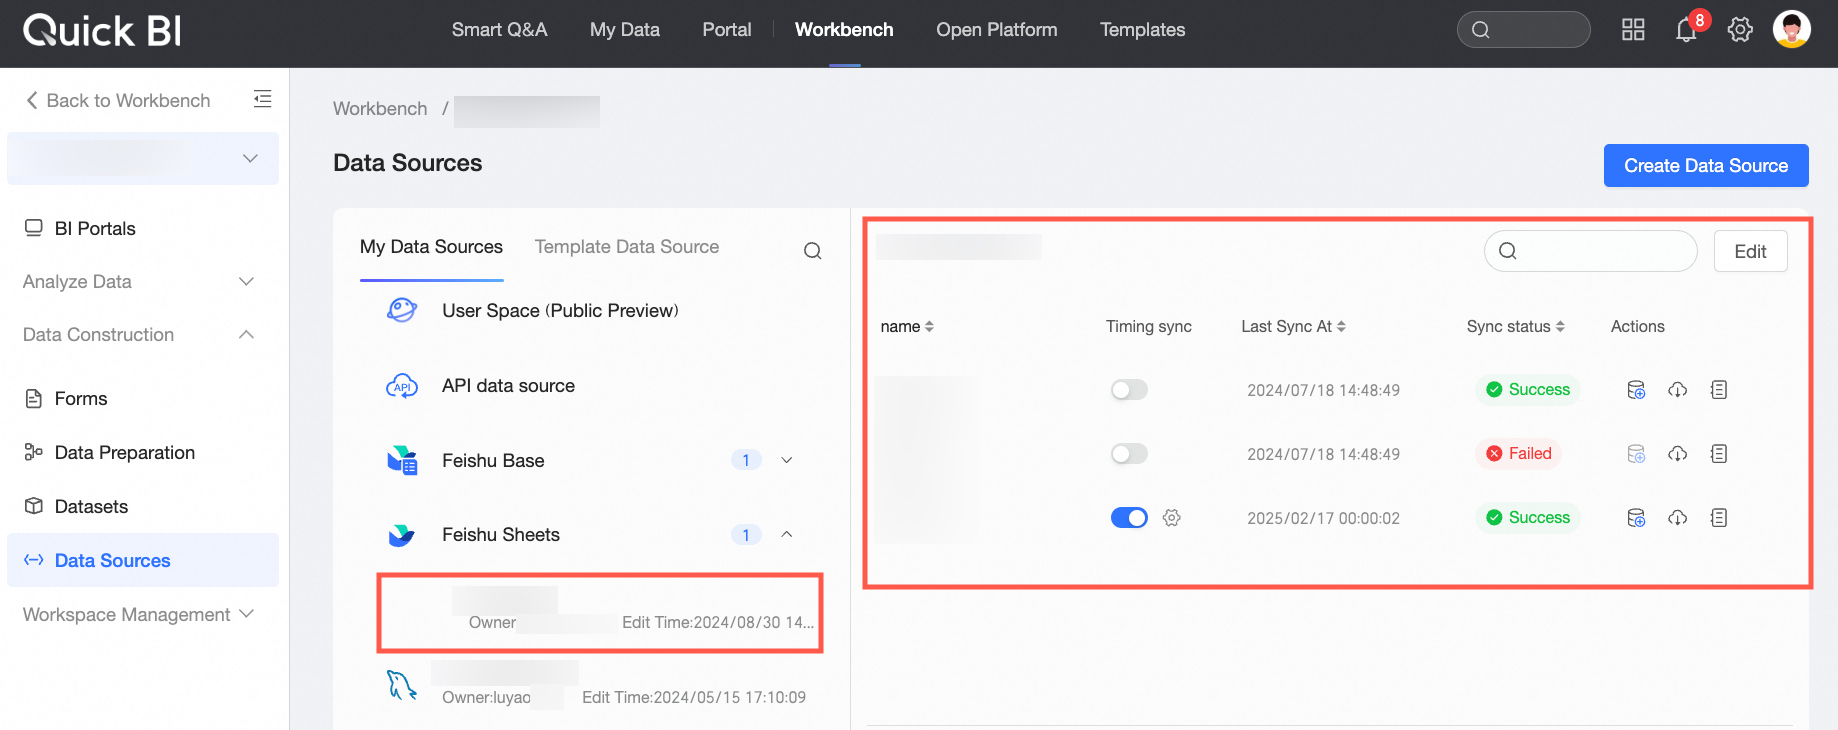Open the notifications bell icon
This screenshot has width=1838, height=730.
pos(1686,30)
